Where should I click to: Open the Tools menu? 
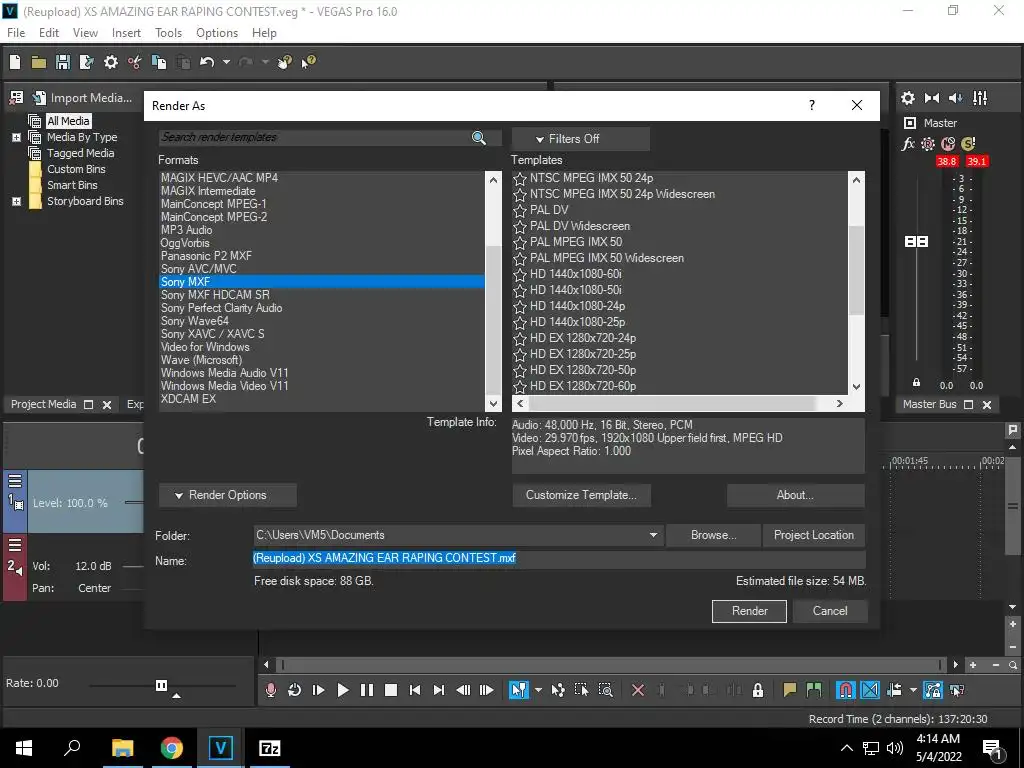click(168, 33)
